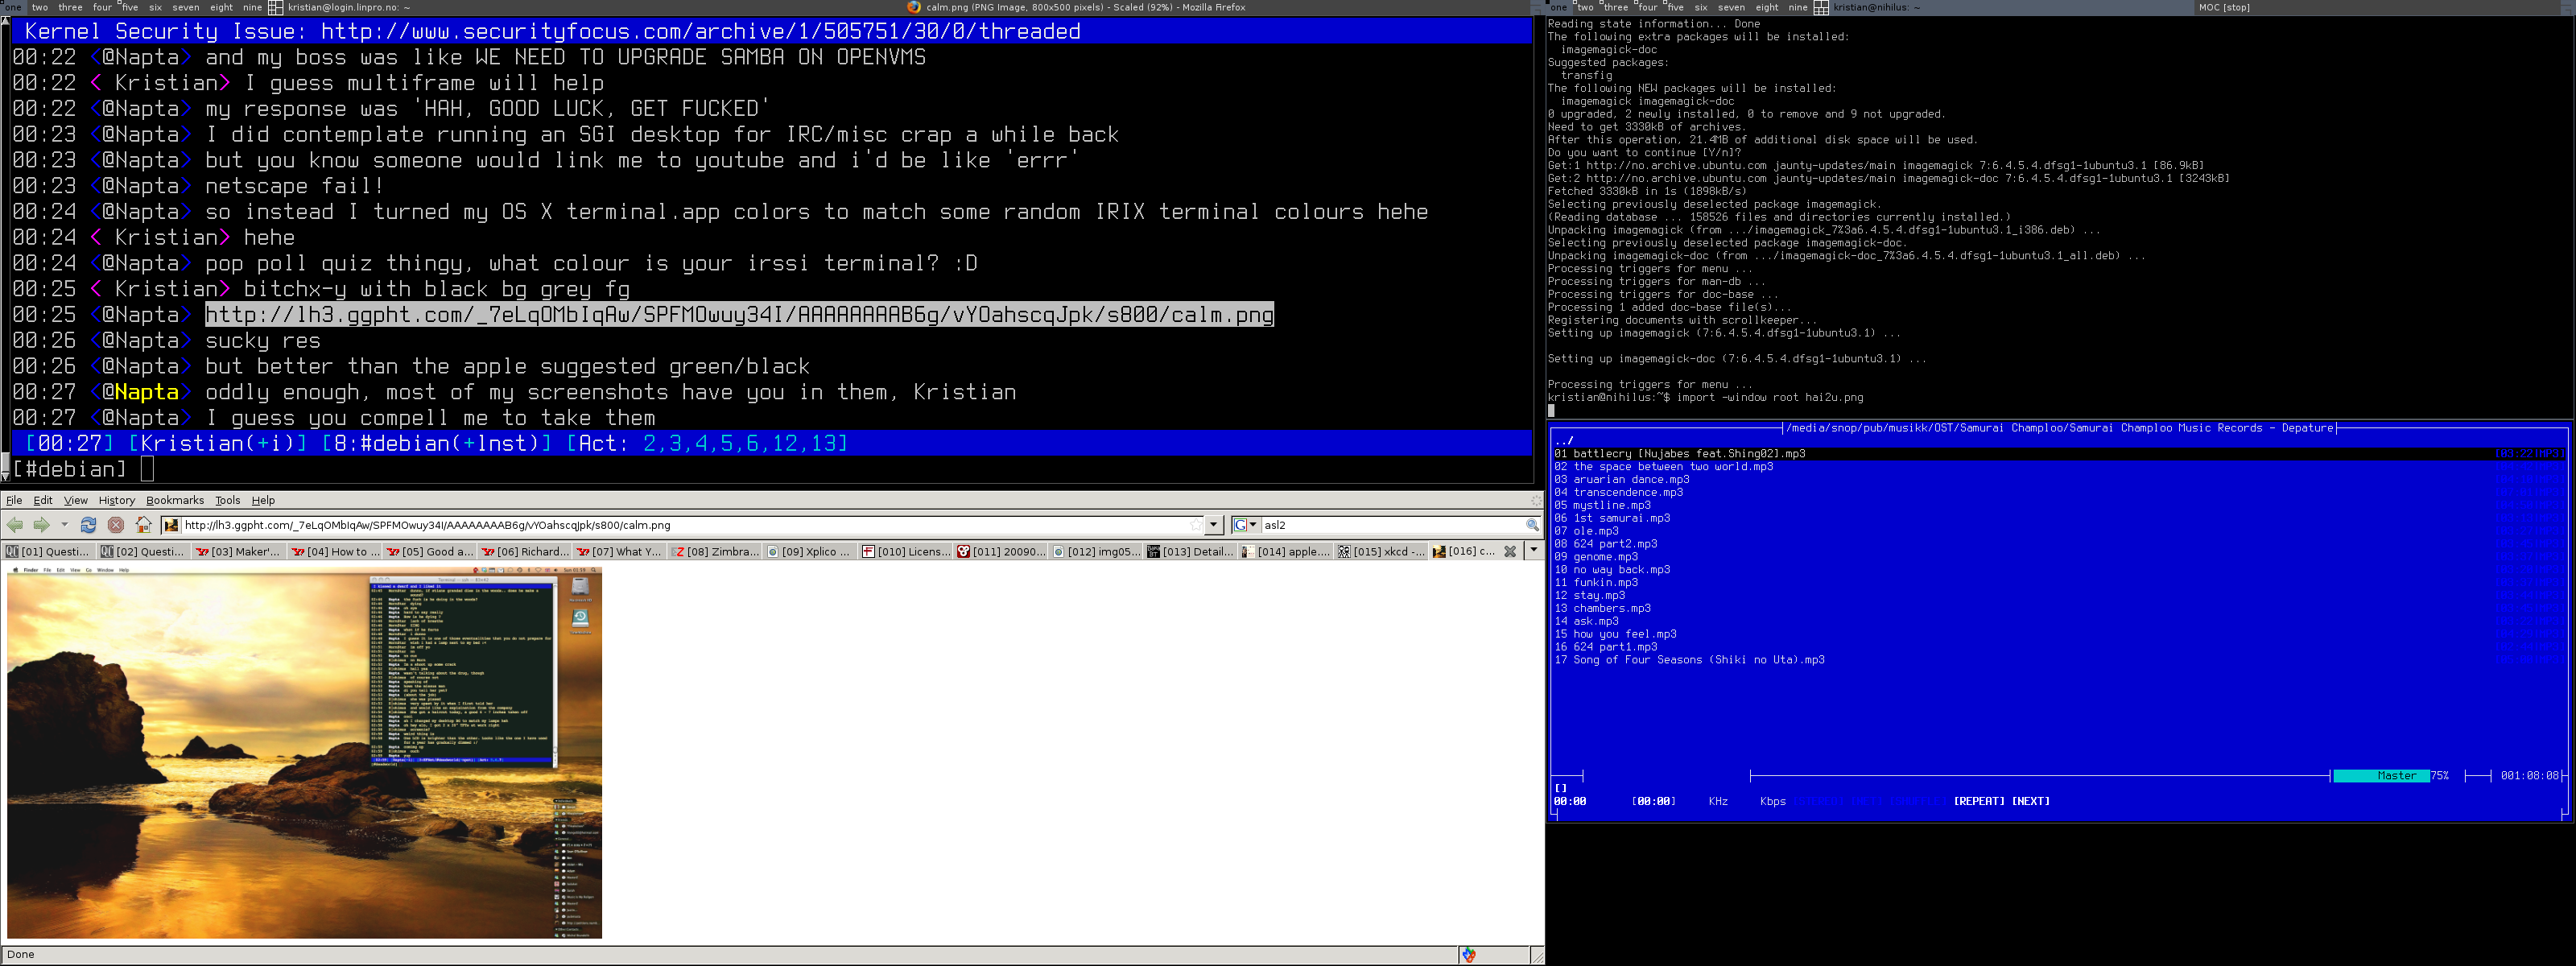Click 'import -window root hai2u.png' command line
2576x966 pixels.
(1770, 398)
